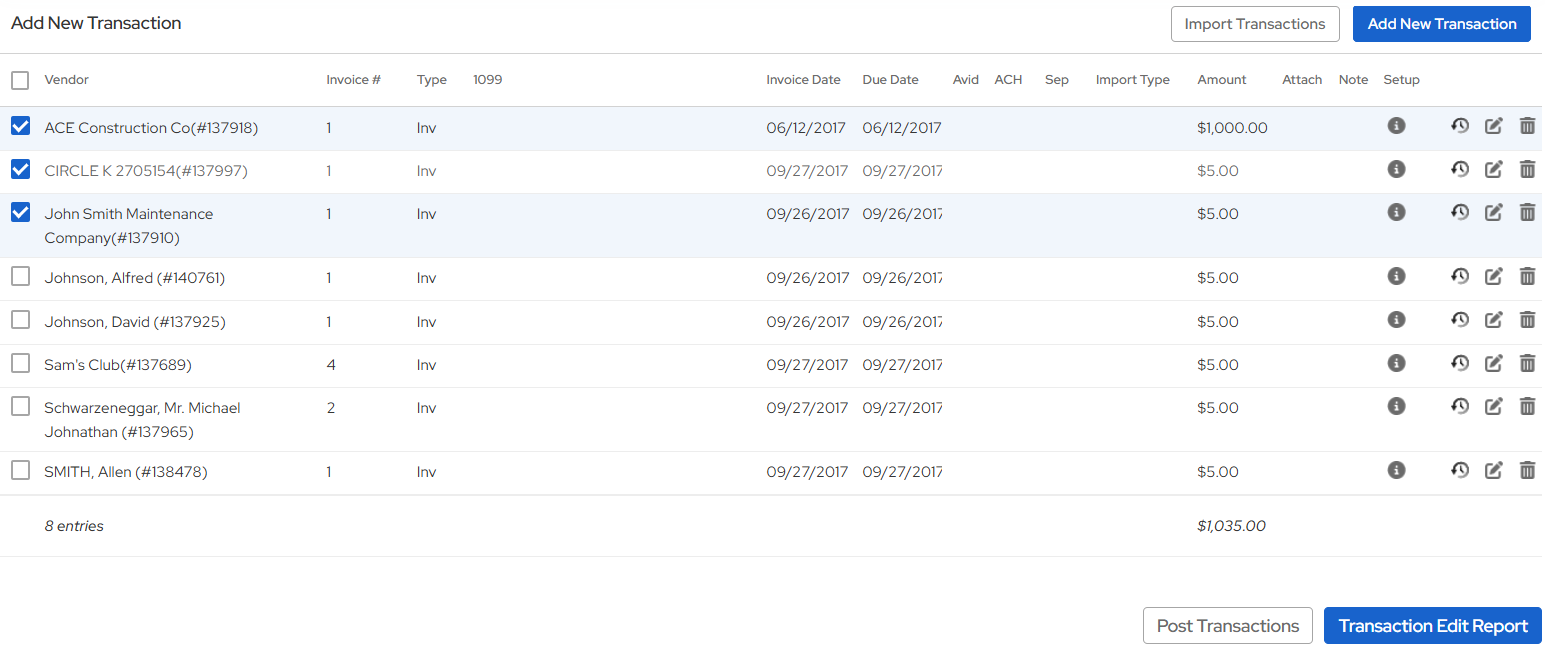Delete the Johnson, Alfred transaction
The image size is (1545, 648).
click(1527, 277)
